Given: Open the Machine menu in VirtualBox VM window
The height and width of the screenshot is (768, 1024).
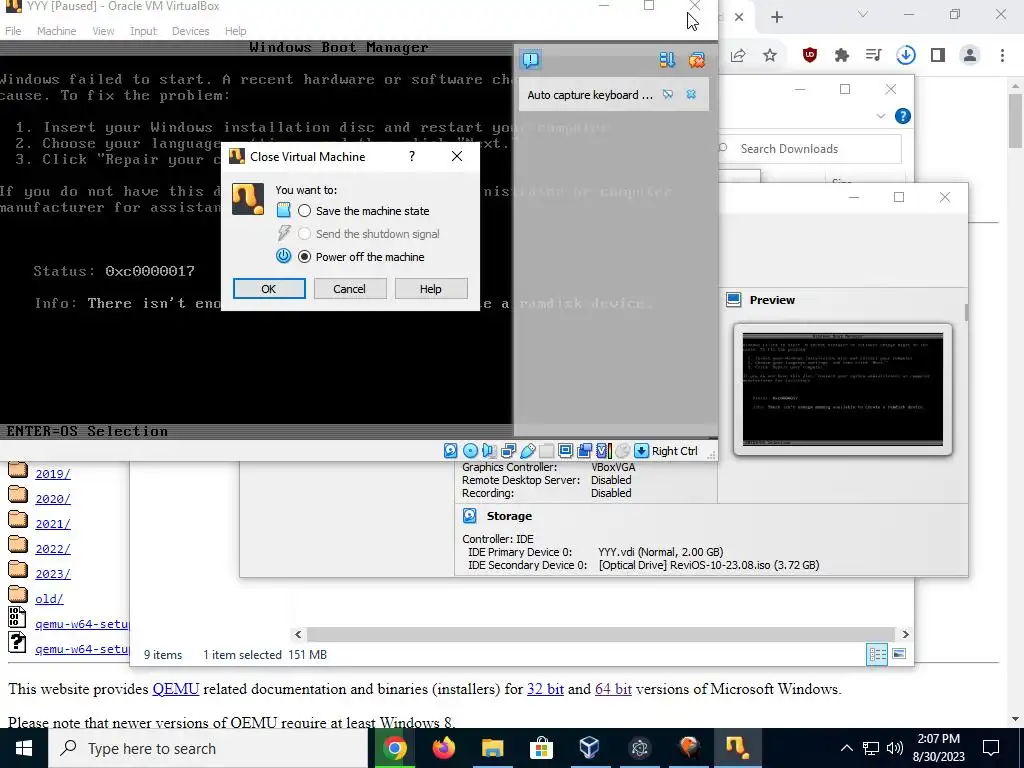Looking at the screenshot, I should point(56,31).
